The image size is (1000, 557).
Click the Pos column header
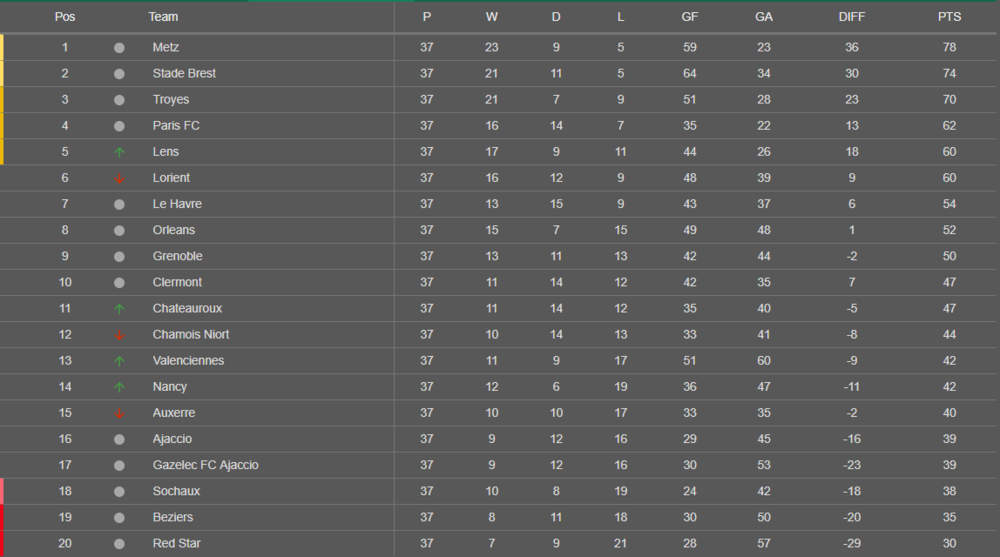(x=65, y=17)
